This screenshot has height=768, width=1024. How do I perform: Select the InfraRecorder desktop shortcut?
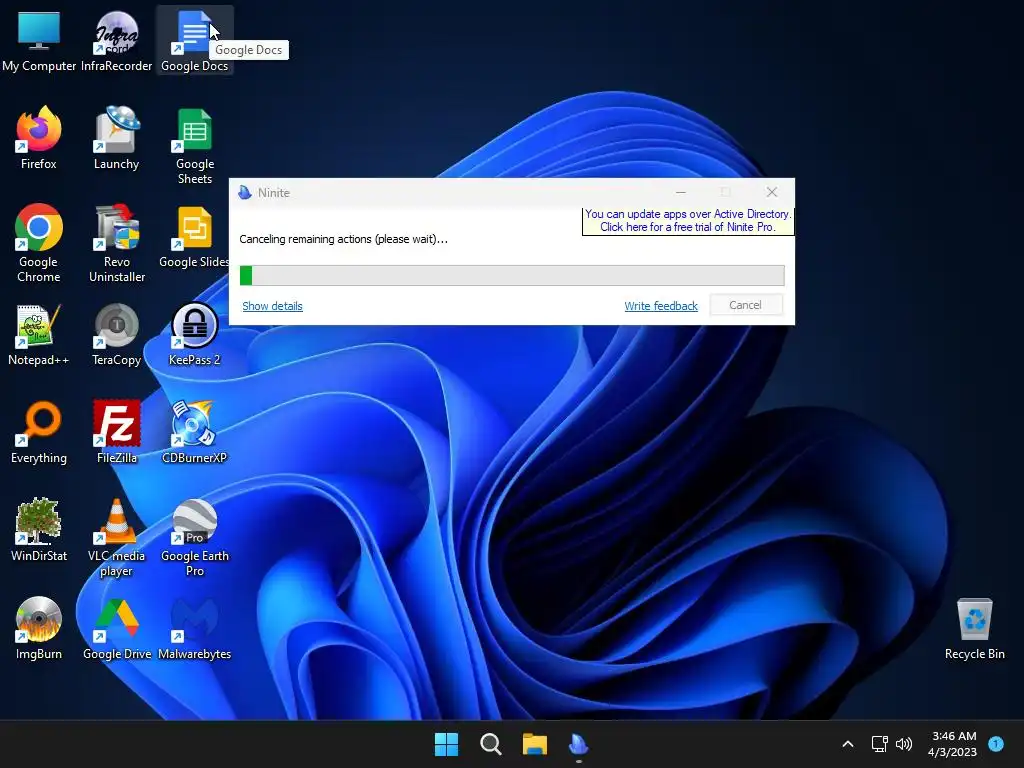coord(116,40)
